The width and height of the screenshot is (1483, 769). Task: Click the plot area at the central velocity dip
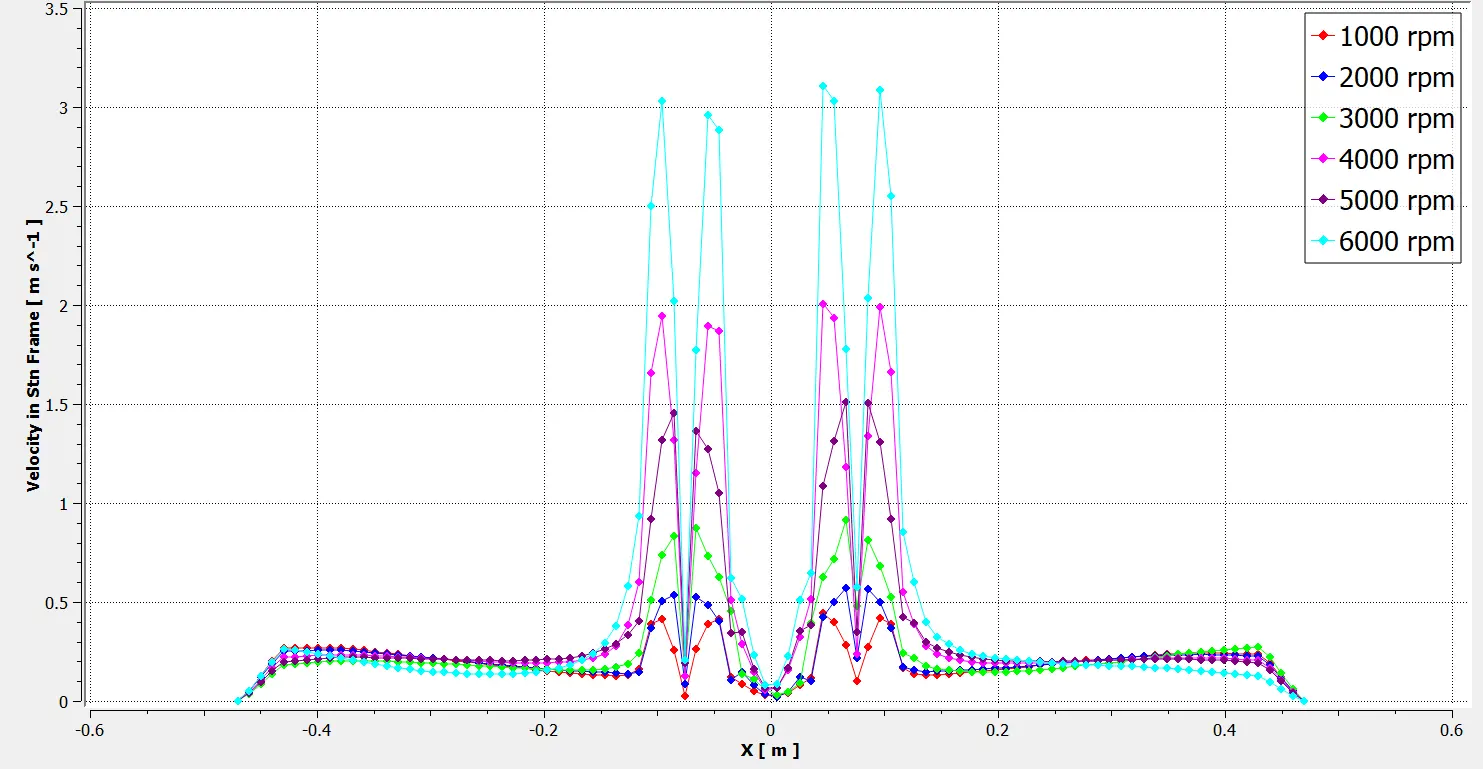(772, 692)
